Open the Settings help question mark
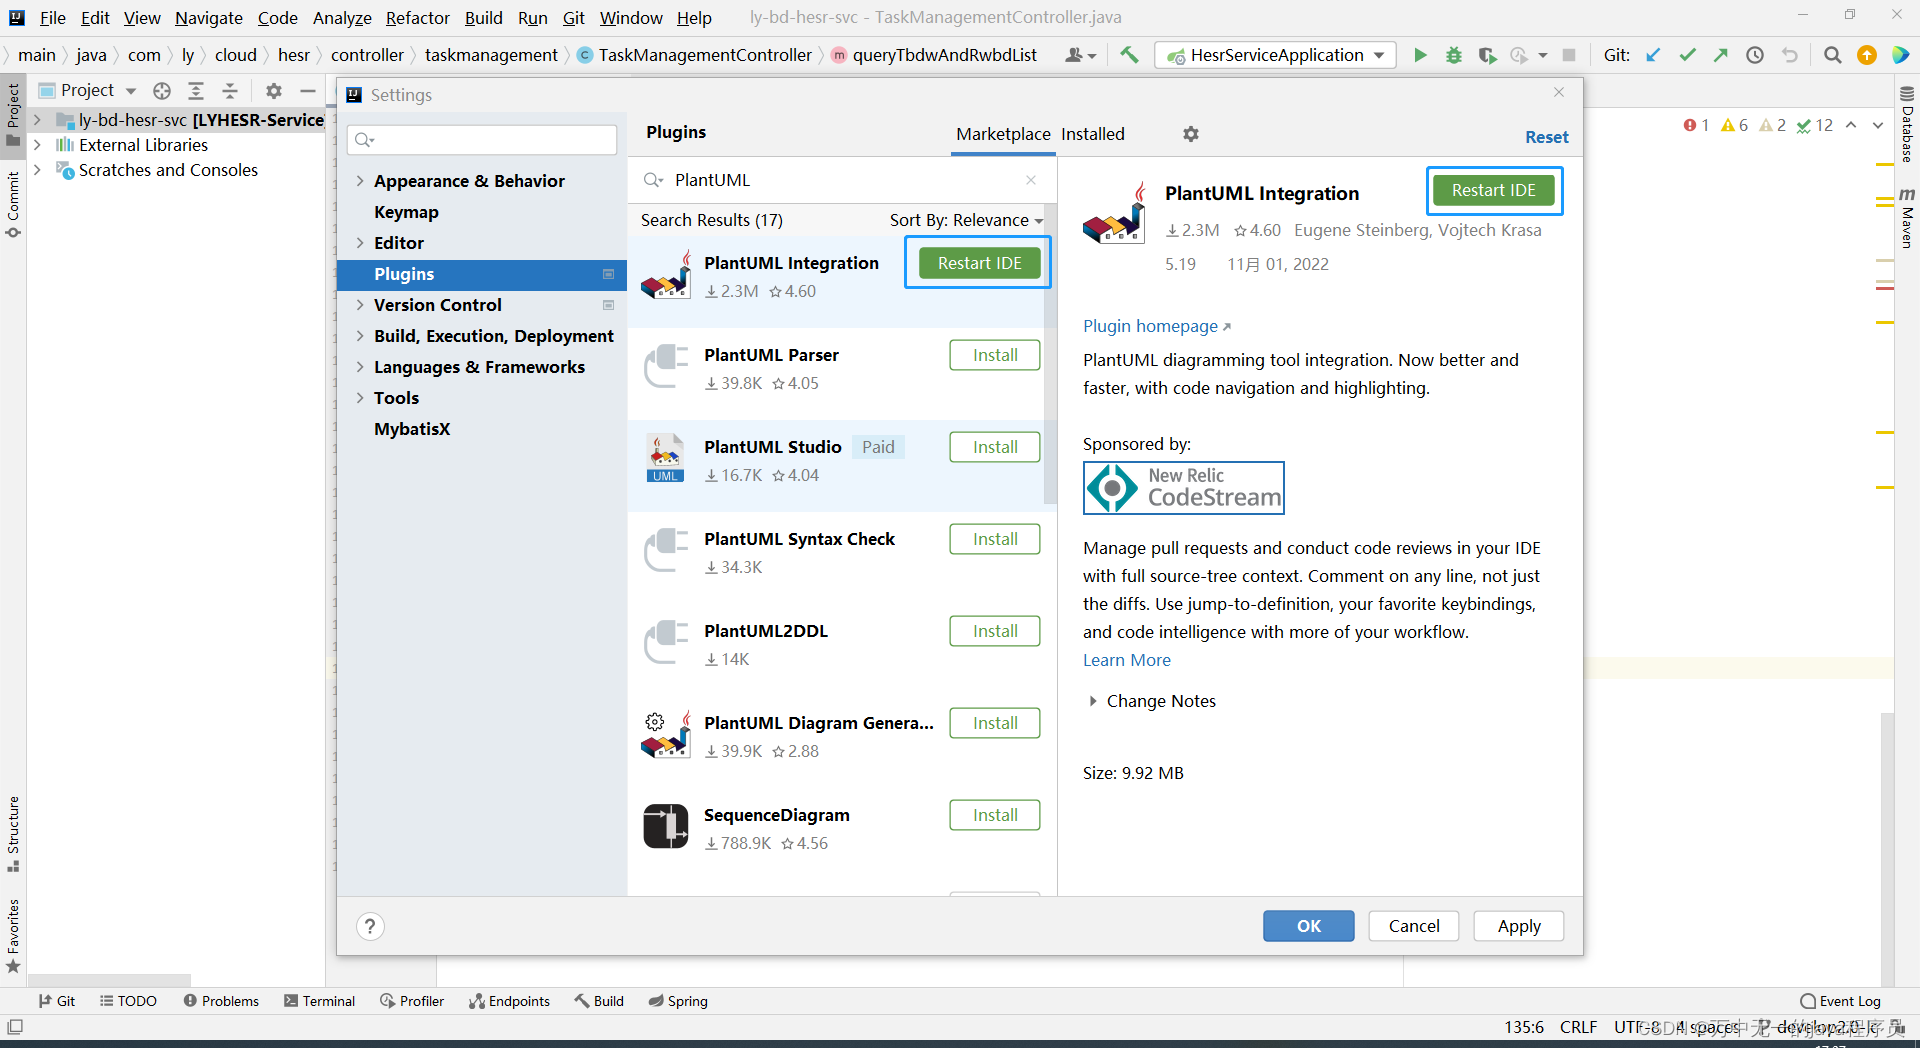 point(370,926)
